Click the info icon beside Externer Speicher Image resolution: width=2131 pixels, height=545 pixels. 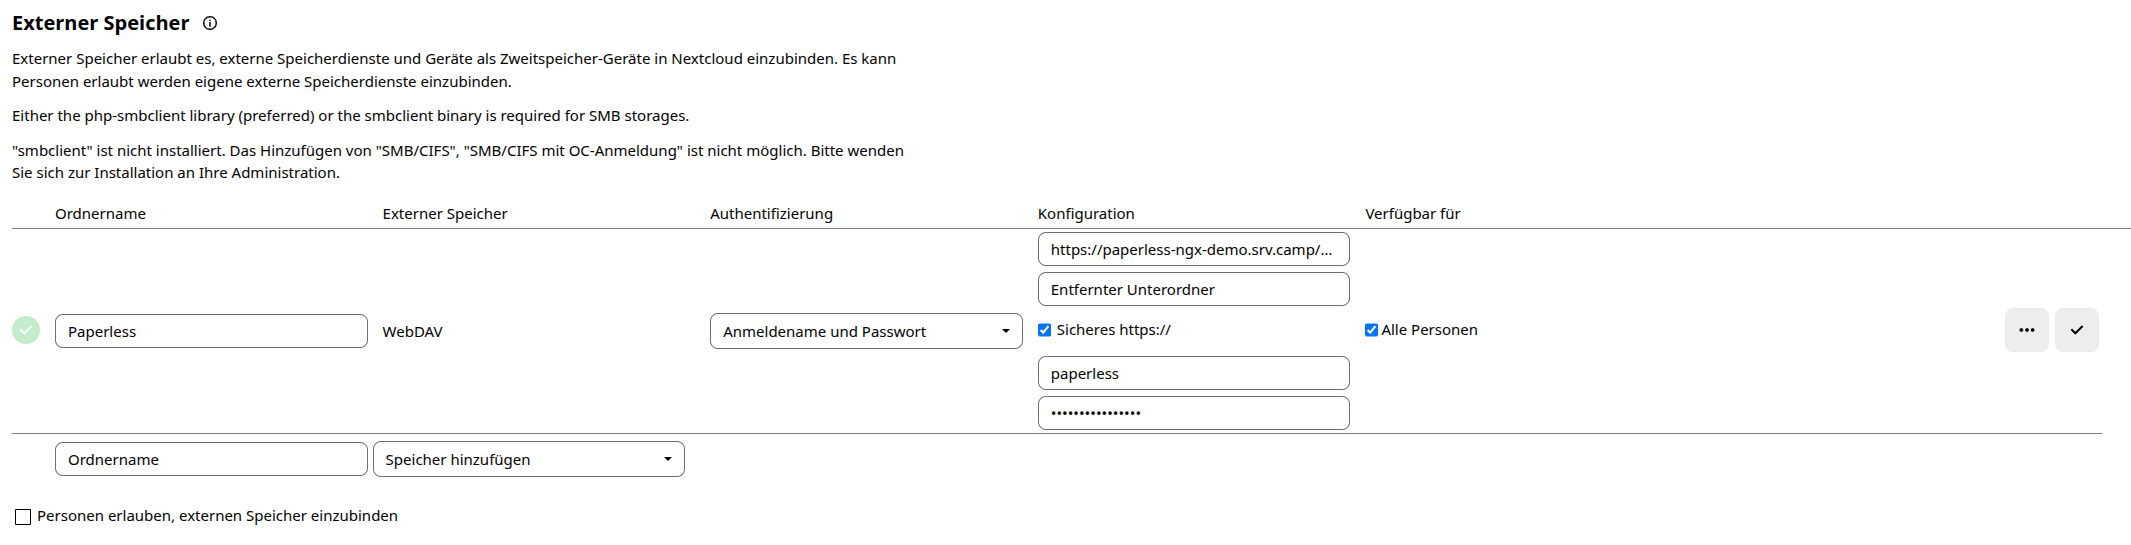click(x=210, y=23)
